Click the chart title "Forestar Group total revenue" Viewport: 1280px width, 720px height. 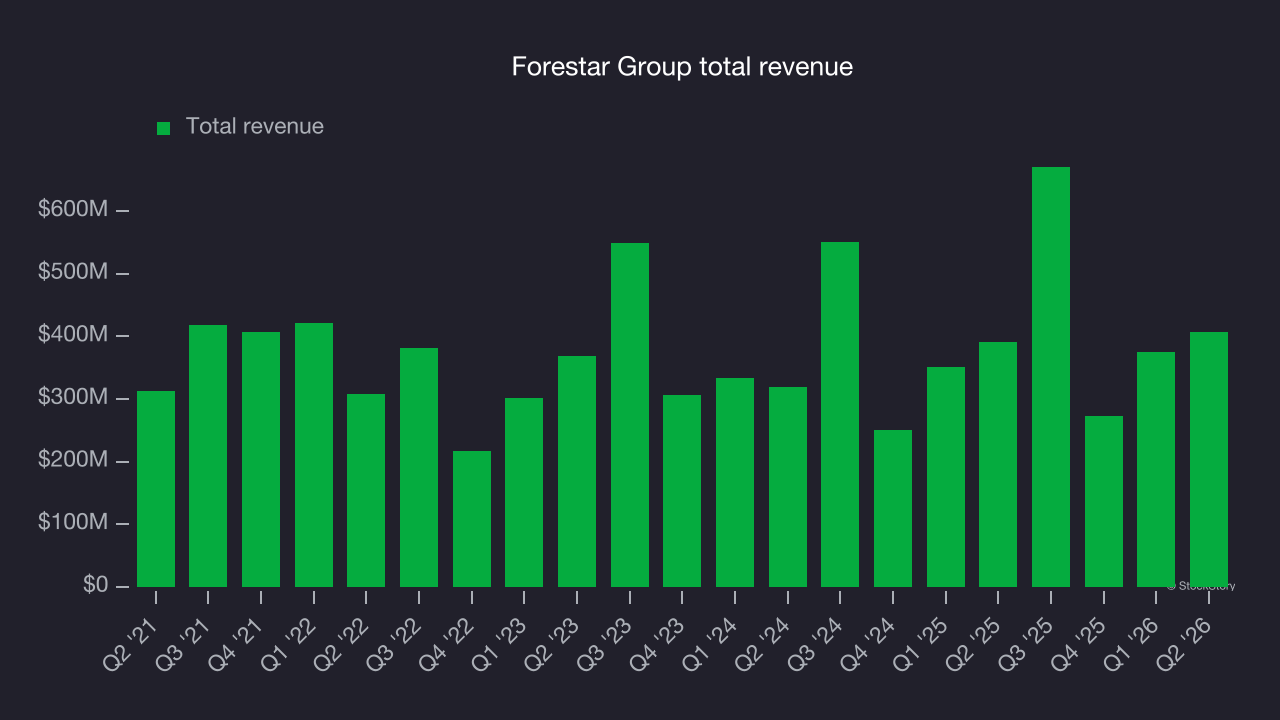(x=682, y=67)
